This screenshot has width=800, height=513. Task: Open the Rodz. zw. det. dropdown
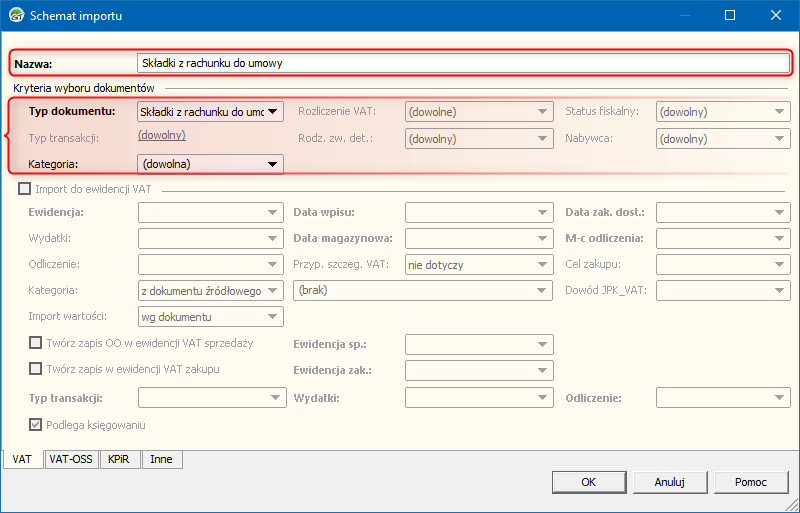[479, 139]
